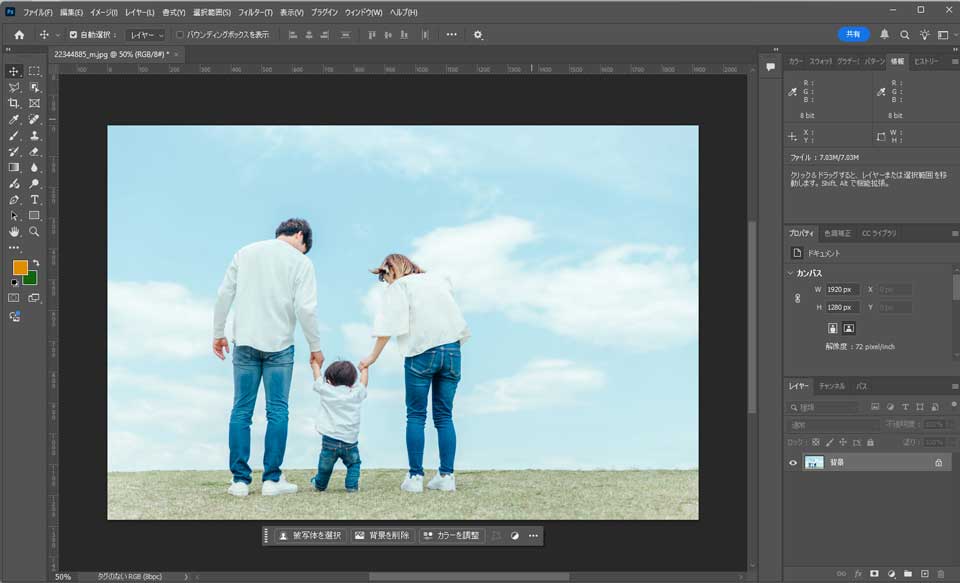Select the Dodge tool
960x583 pixels.
tap(34, 183)
